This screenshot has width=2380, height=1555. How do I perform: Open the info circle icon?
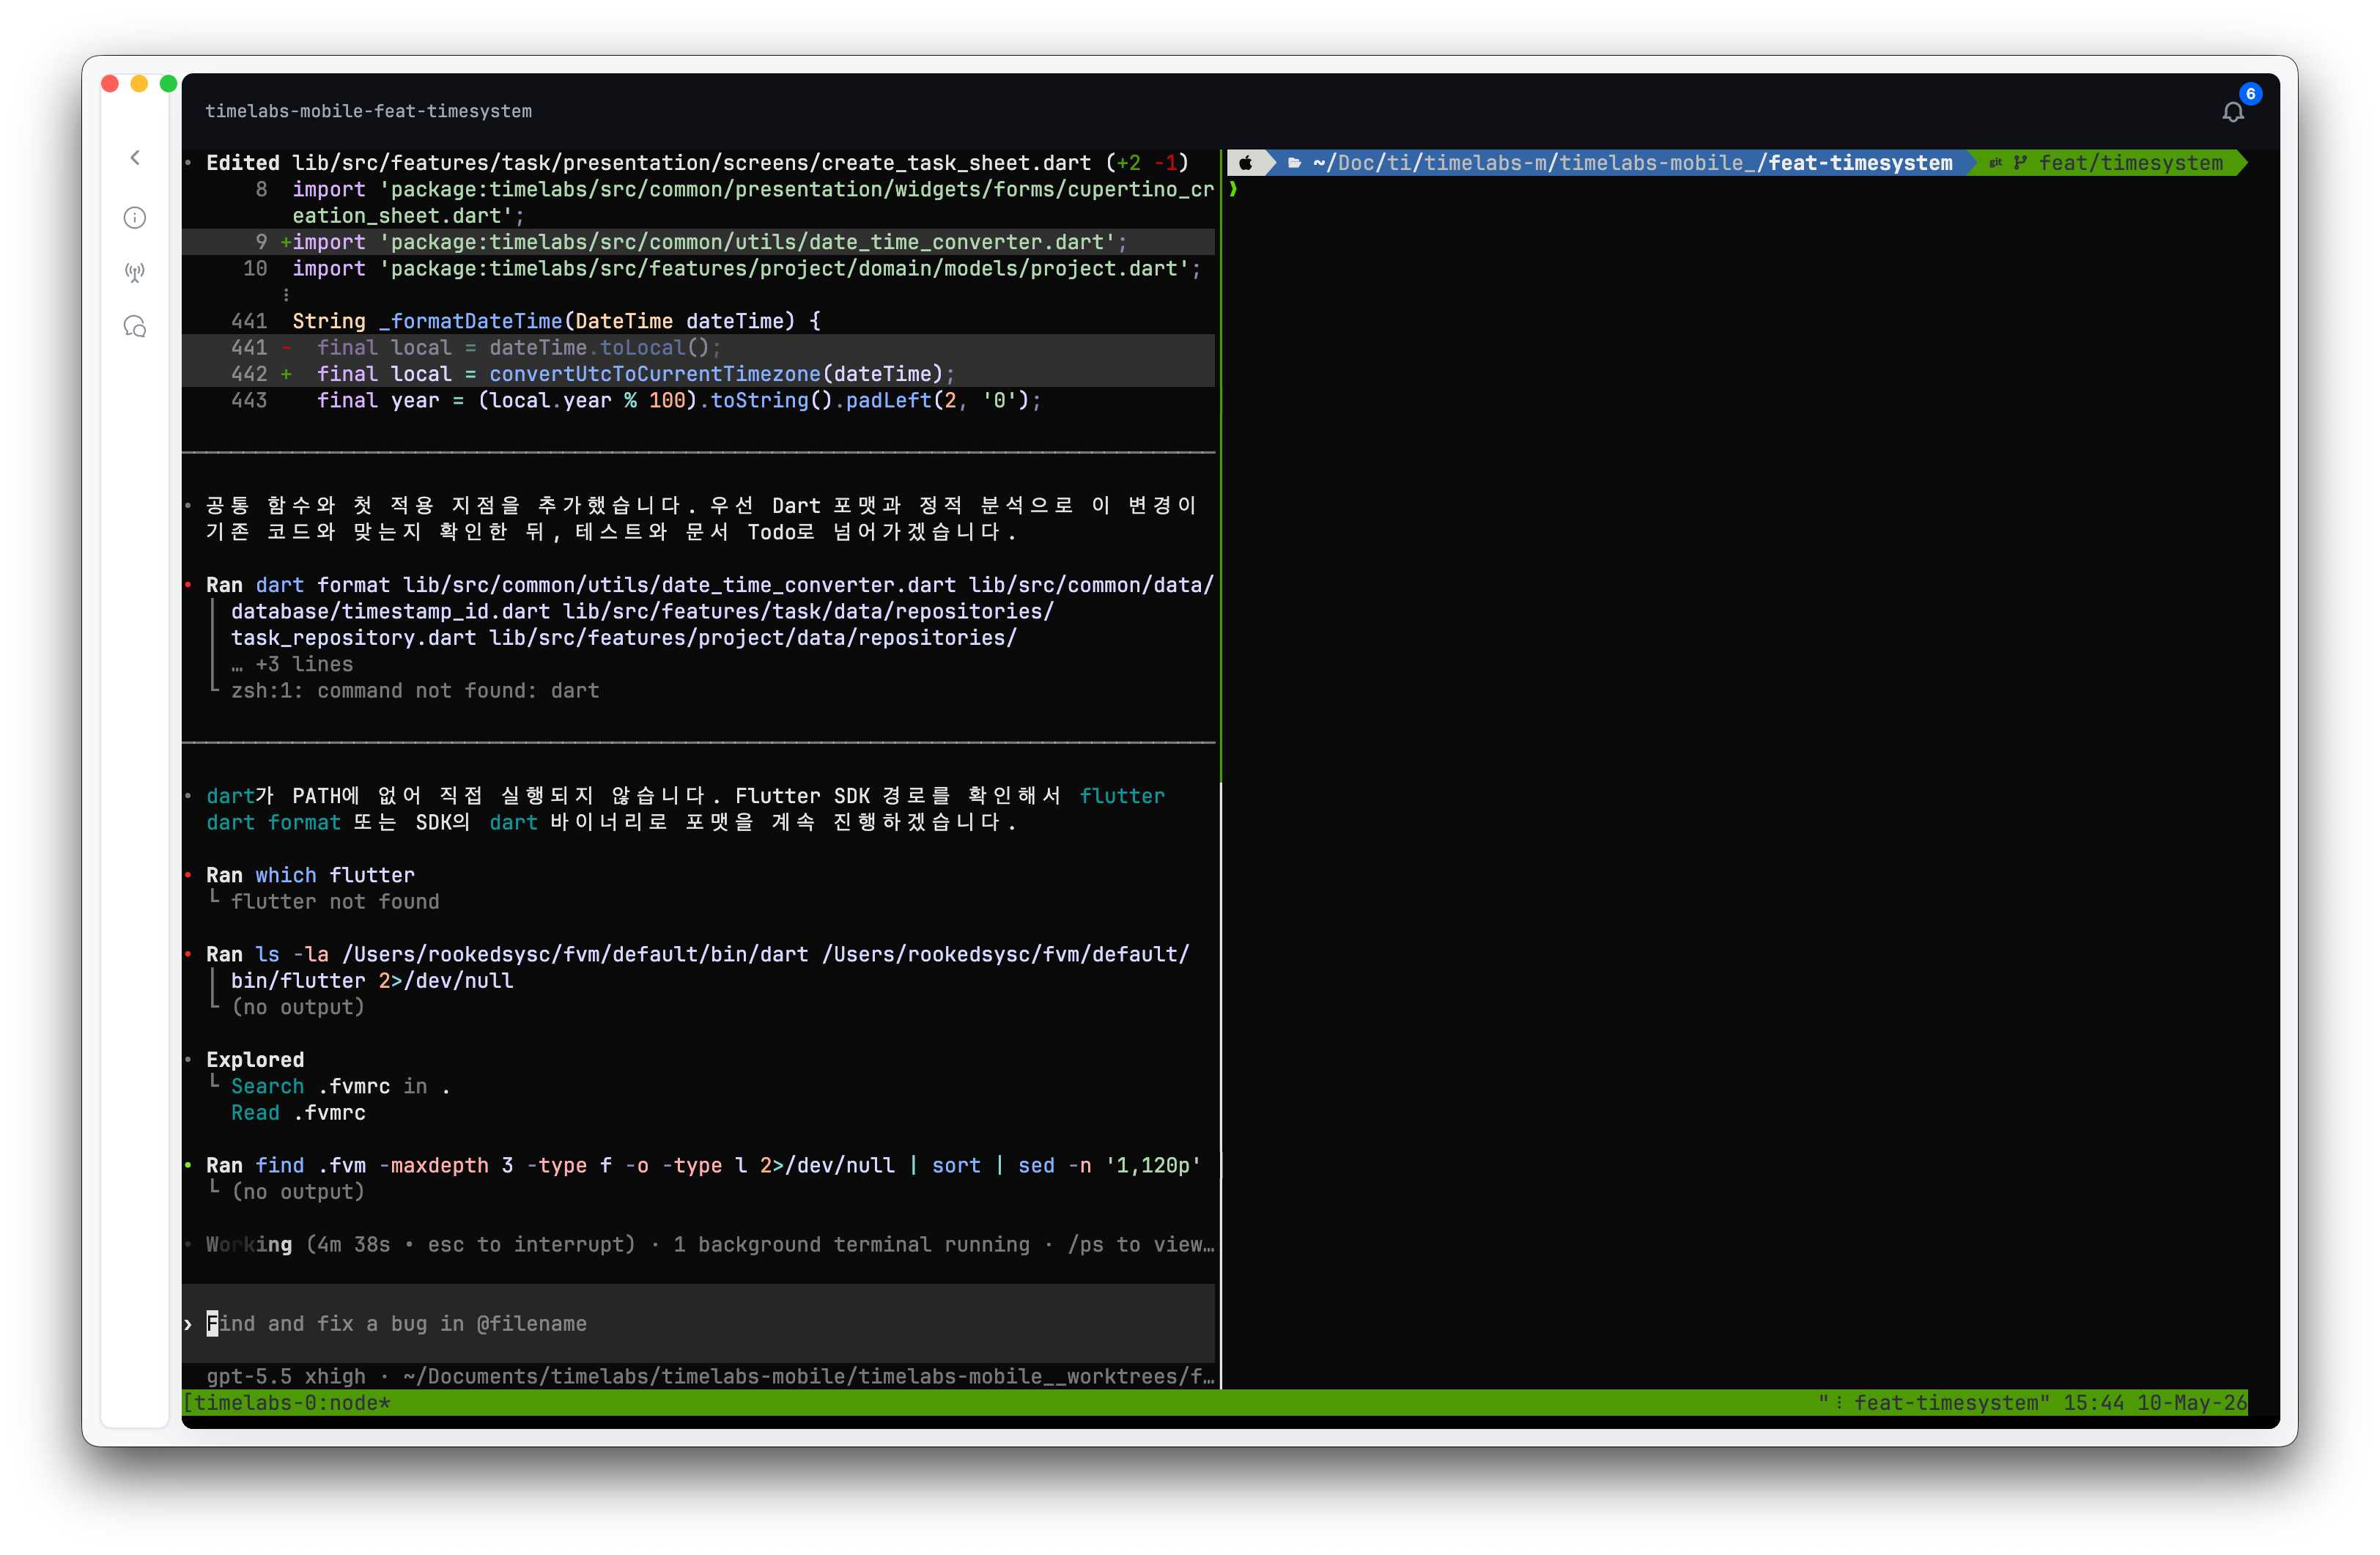[x=135, y=217]
